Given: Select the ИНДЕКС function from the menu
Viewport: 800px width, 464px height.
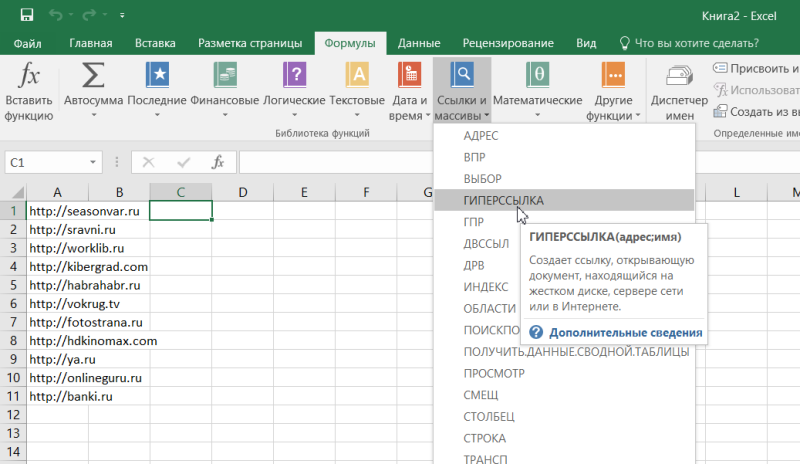Looking at the screenshot, I should 486,287.
